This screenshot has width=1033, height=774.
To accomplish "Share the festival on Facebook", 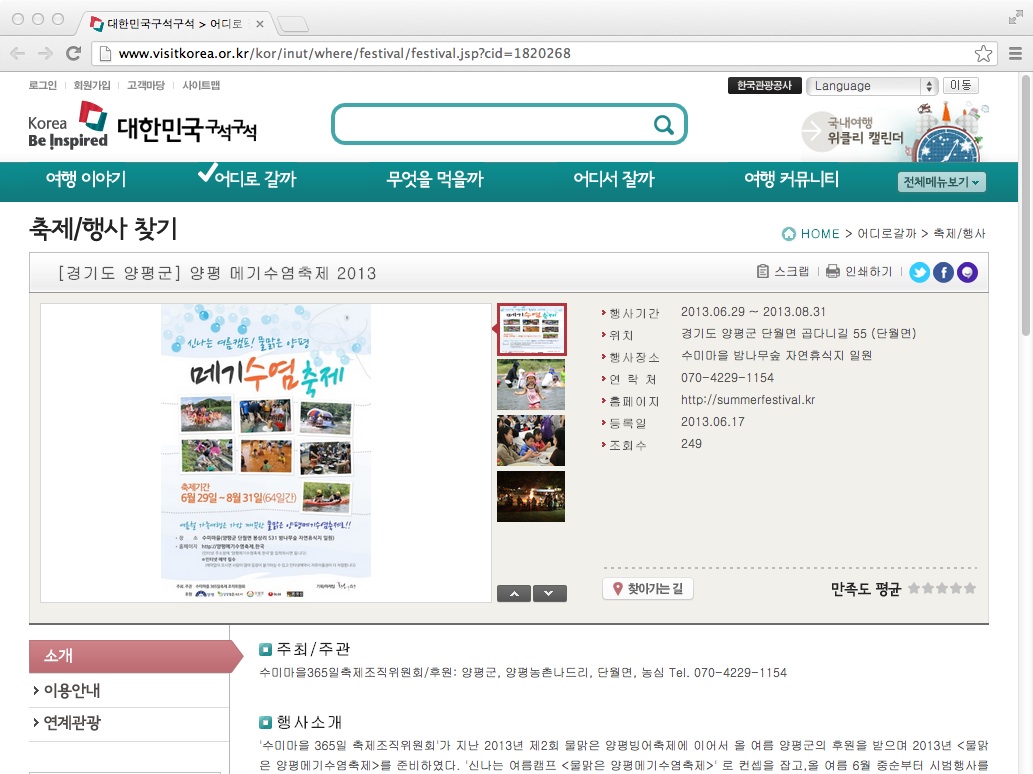I will [943, 272].
